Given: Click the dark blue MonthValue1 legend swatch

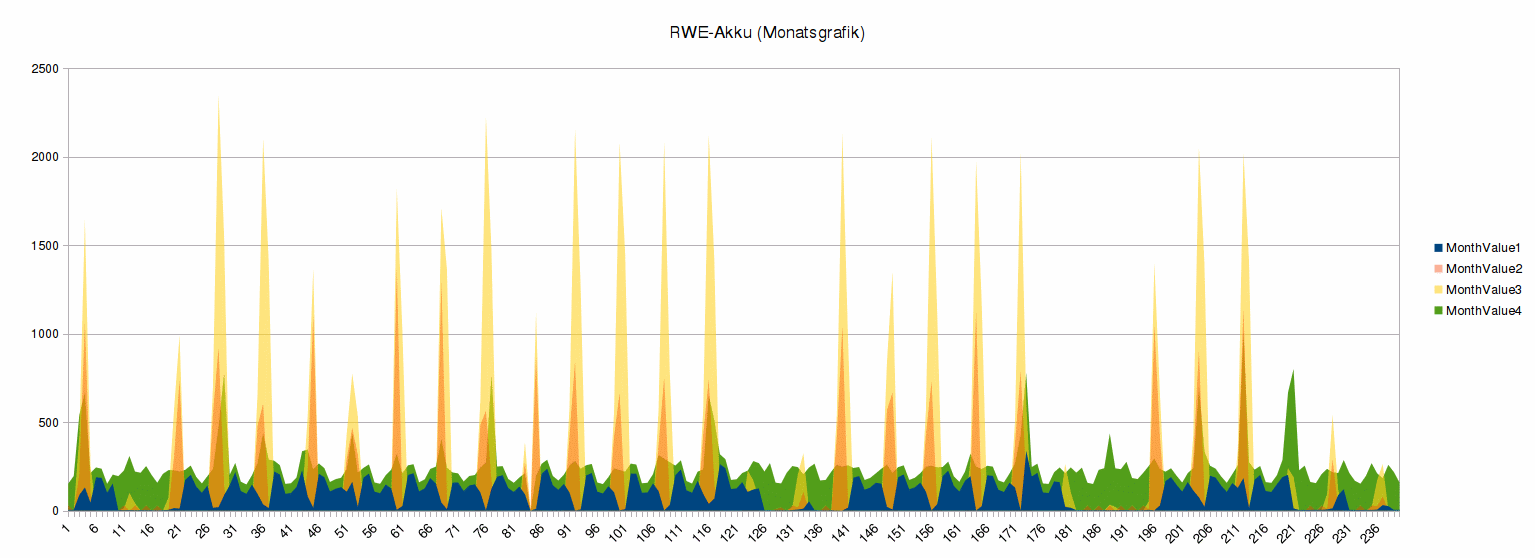Looking at the screenshot, I should 1438,247.
